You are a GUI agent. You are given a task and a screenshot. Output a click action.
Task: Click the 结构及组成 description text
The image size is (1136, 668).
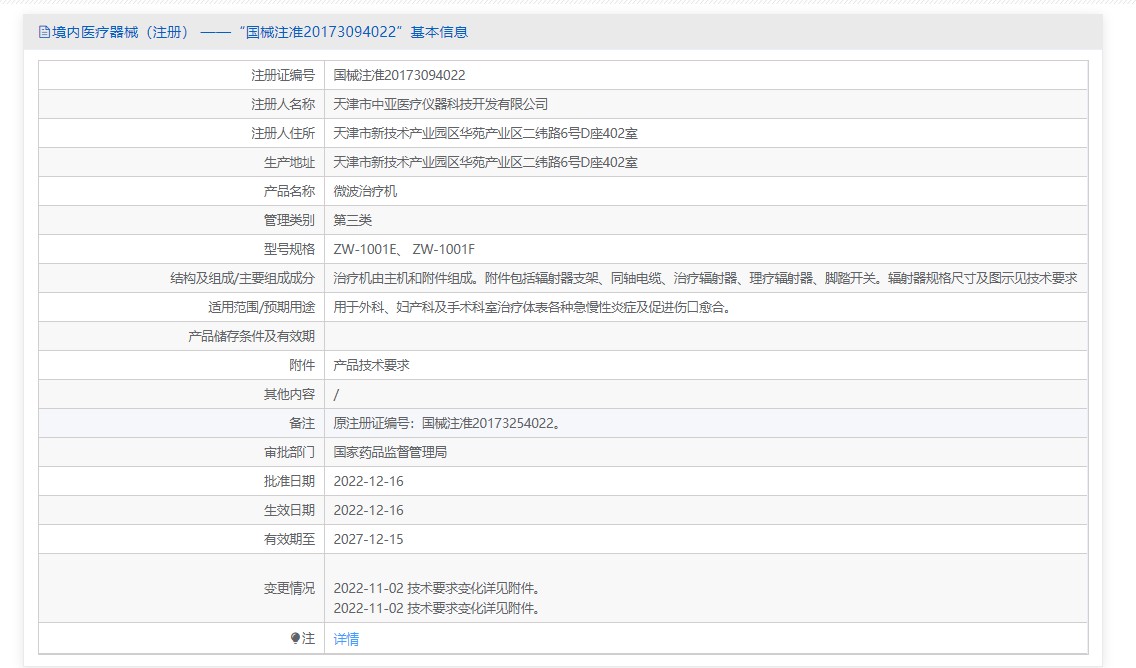pyautogui.click(x=704, y=278)
